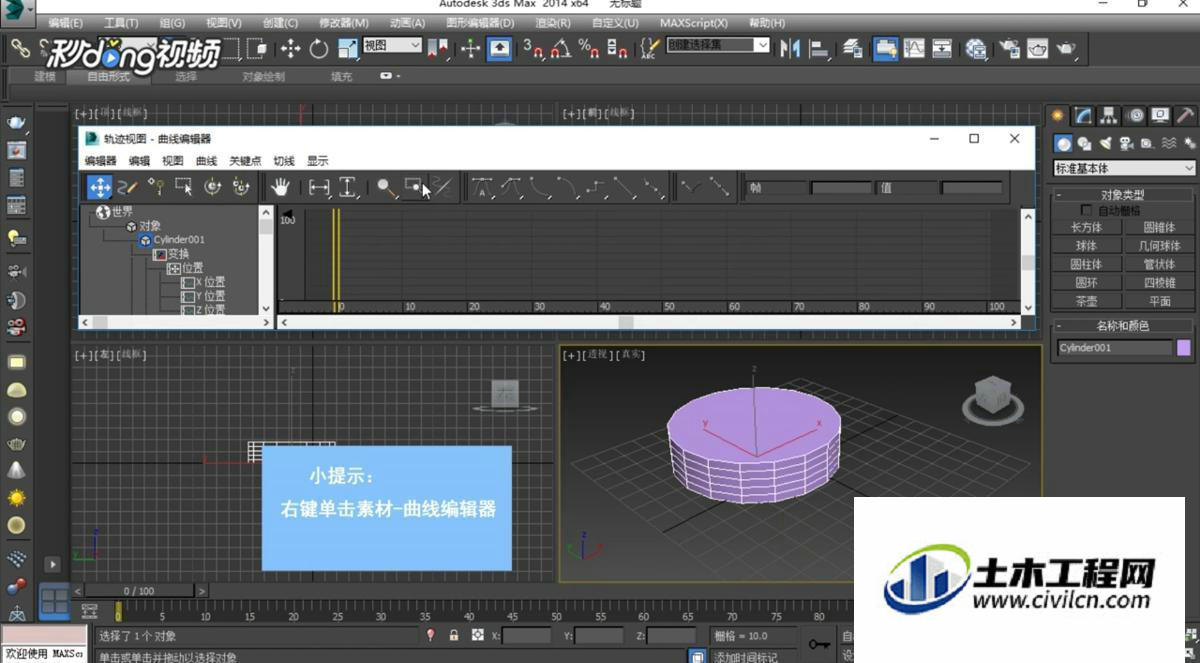Screen dimensions: 1200x663
Task: Open the Display tab in command panel
Action: pos(1160,116)
